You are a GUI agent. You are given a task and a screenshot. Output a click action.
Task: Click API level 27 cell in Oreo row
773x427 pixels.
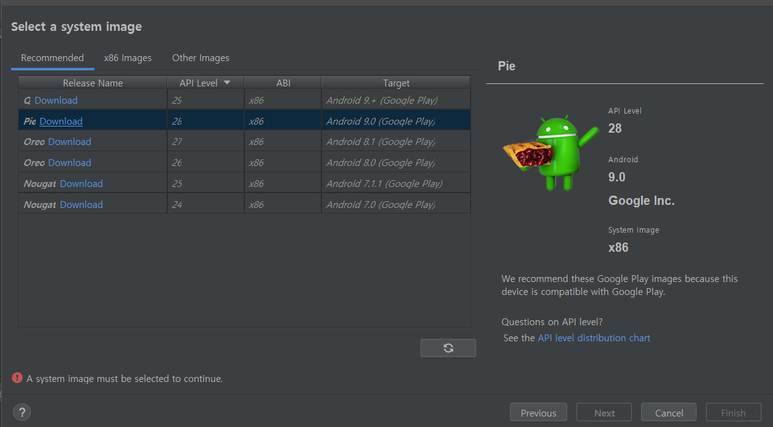click(x=206, y=142)
